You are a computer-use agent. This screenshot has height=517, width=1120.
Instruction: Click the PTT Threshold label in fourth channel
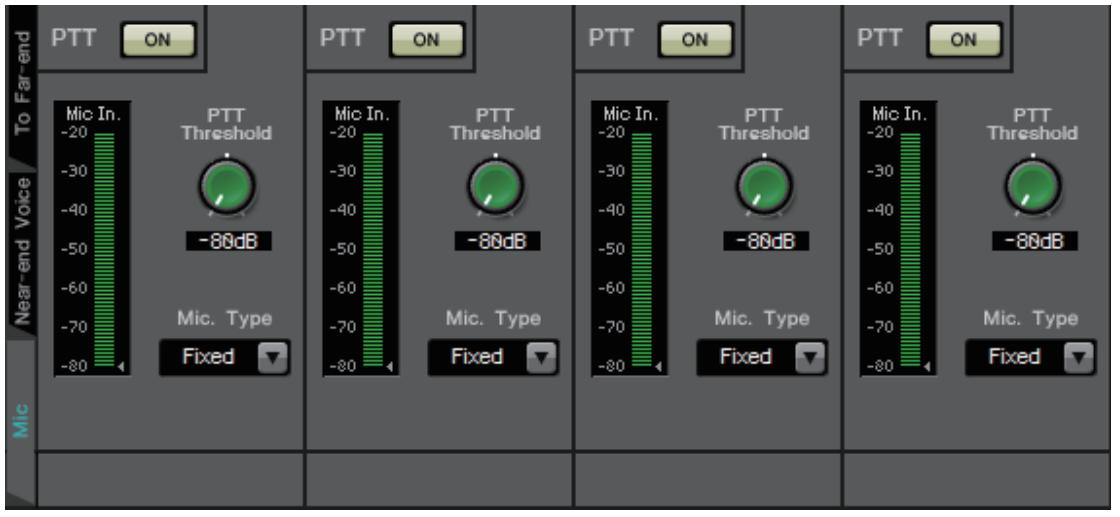pos(1032,124)
